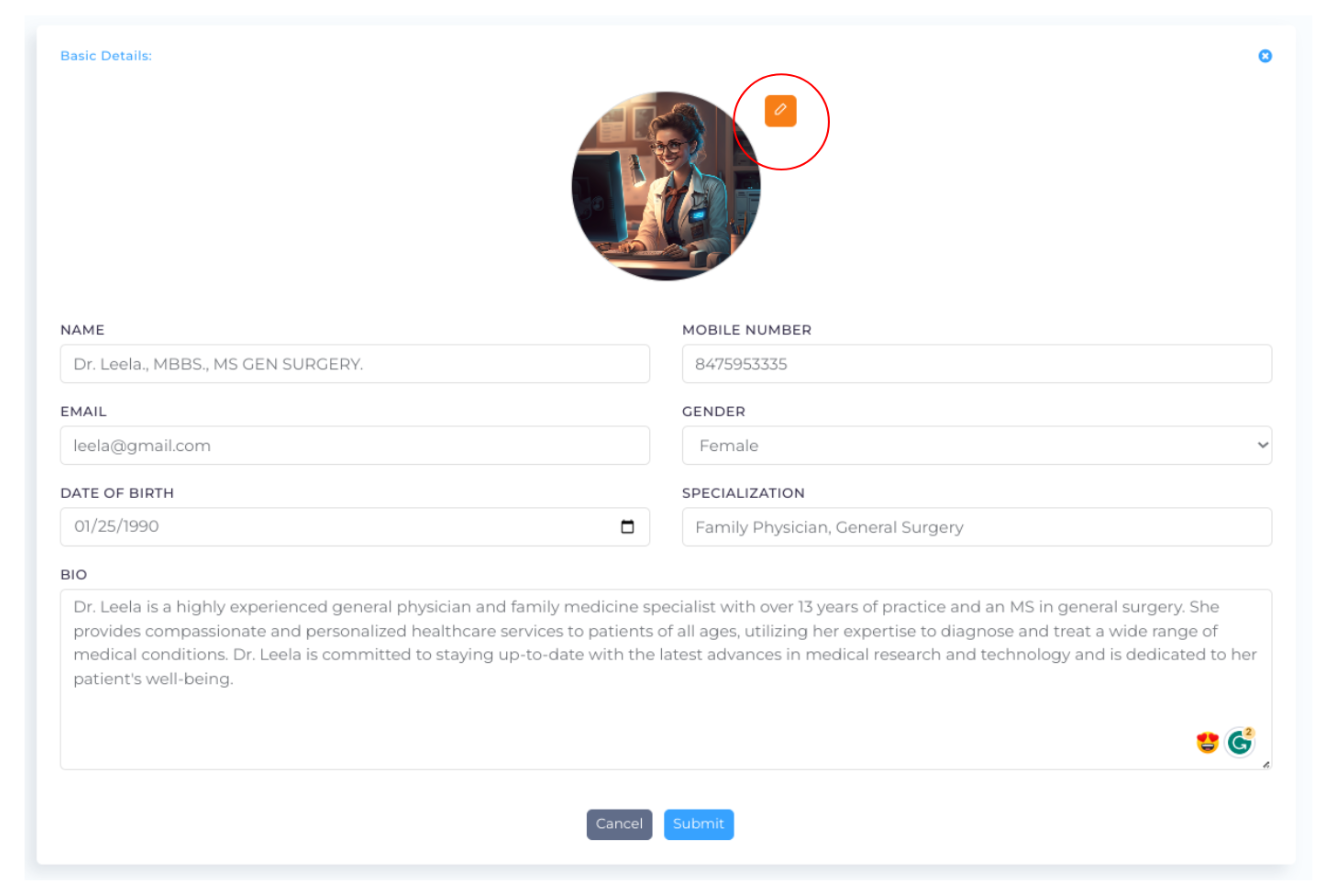The image size is (1334, 895).
Task: Click the Specialization input field
Action: 977,527
